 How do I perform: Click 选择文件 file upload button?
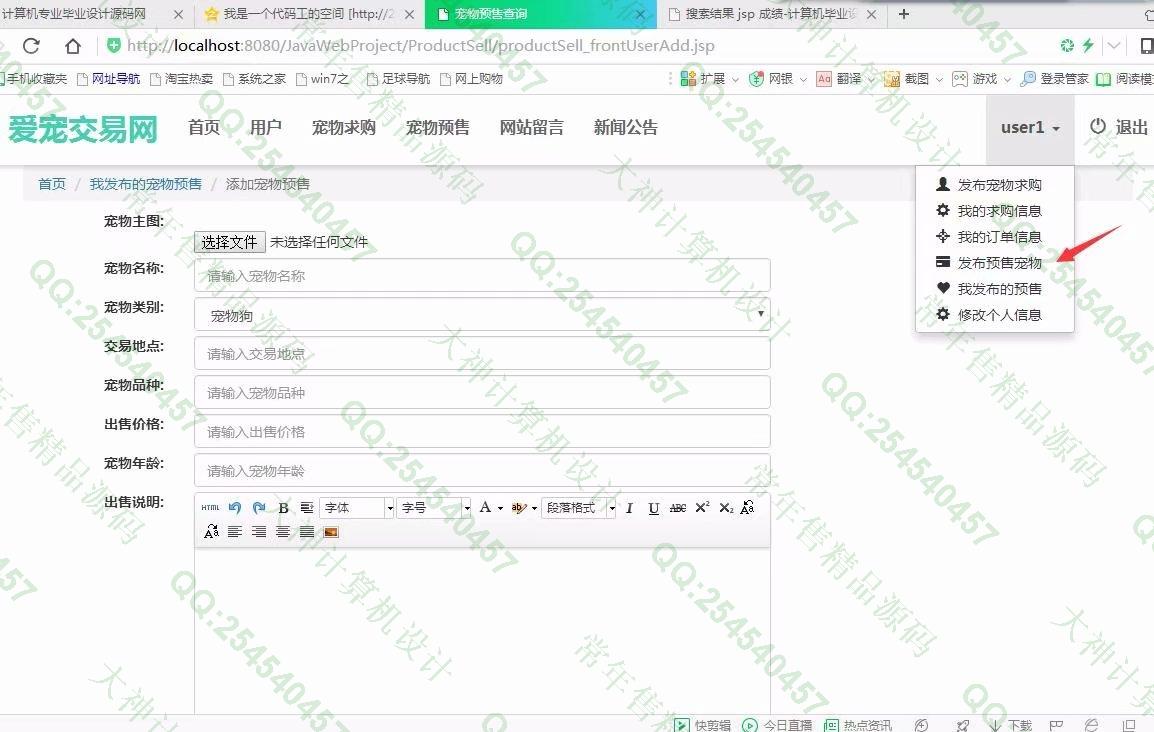(x=230, y=242)
